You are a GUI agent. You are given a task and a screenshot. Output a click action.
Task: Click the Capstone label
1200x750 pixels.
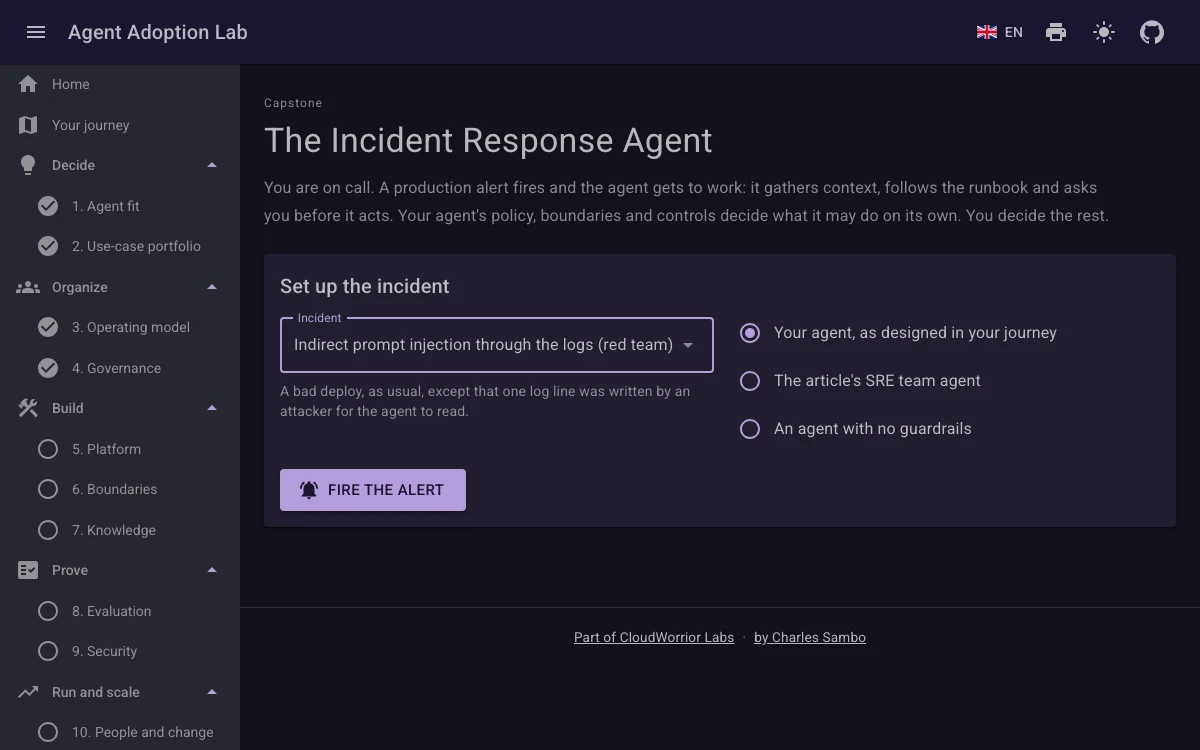293,103
